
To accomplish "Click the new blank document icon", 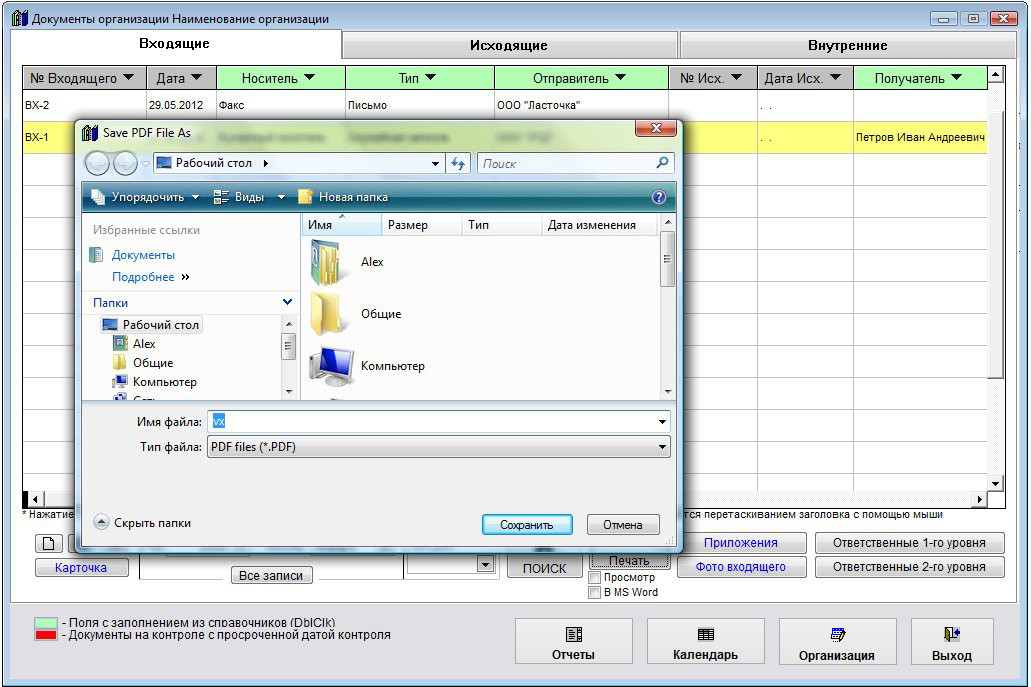I will coord(48,544).
